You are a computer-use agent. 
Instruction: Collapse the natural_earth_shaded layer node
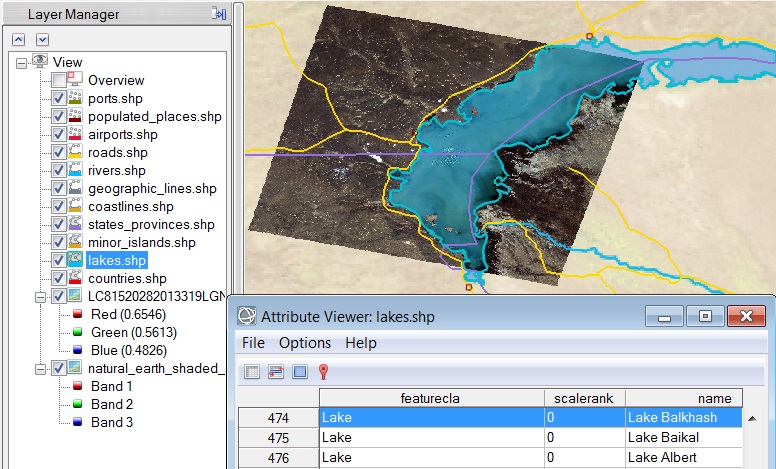40,369
